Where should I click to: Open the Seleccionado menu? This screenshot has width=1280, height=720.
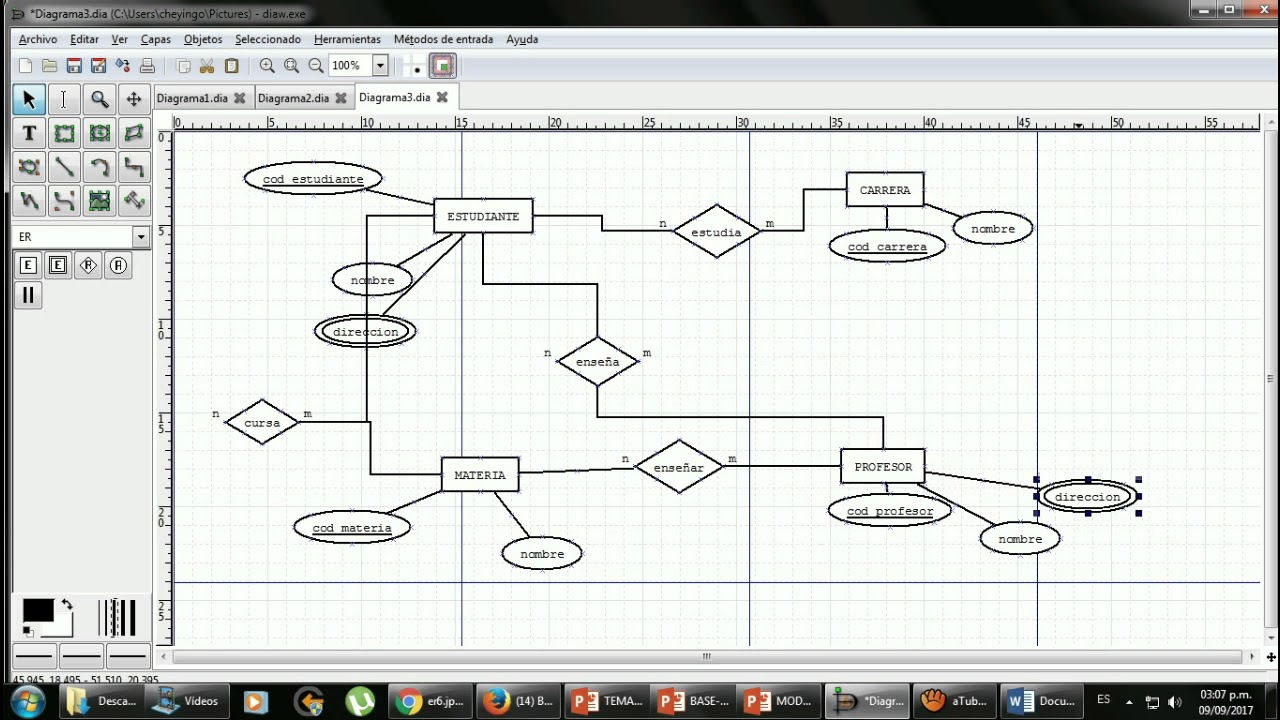[268, 39]
